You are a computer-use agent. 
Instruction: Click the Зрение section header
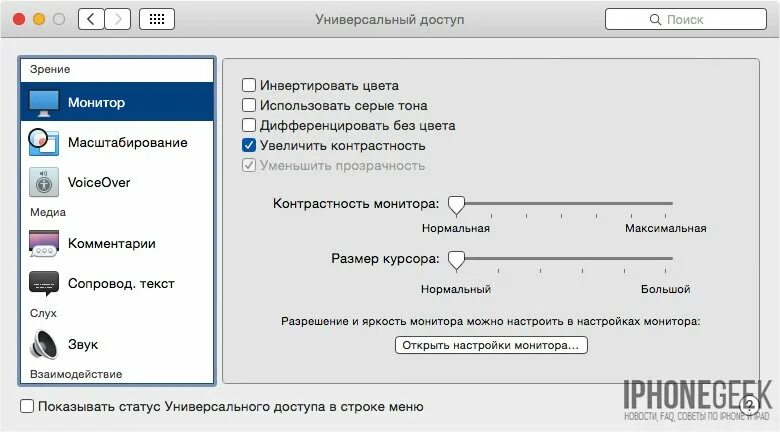50,69
